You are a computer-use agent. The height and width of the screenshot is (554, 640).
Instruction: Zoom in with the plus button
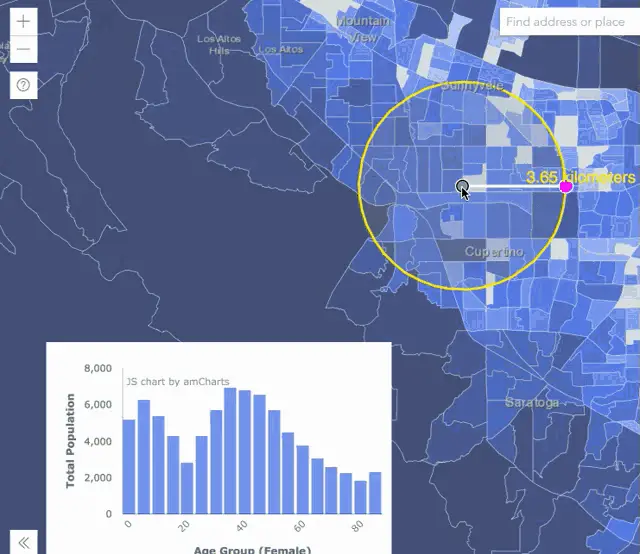[x=24, y=21]
